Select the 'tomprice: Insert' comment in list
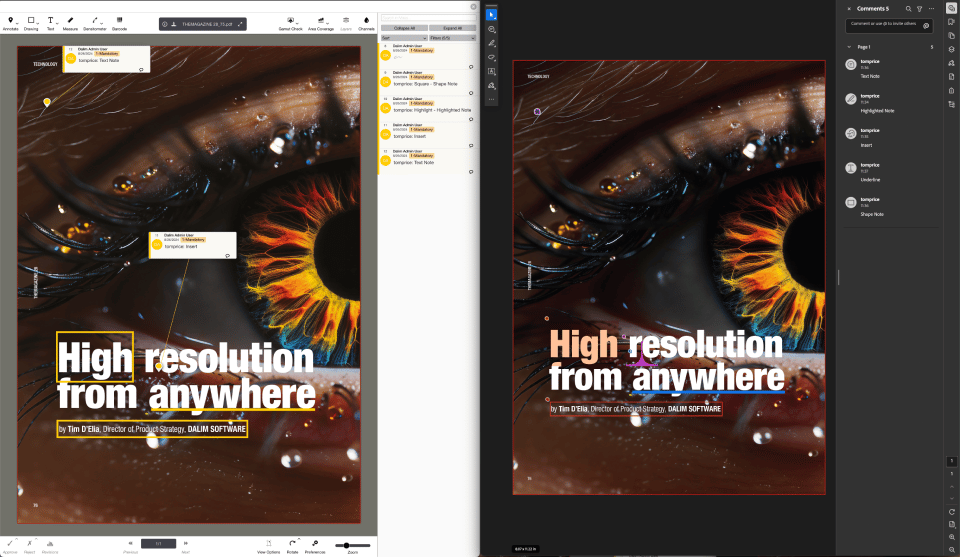The image size is (960, 557). coord(428,135)
